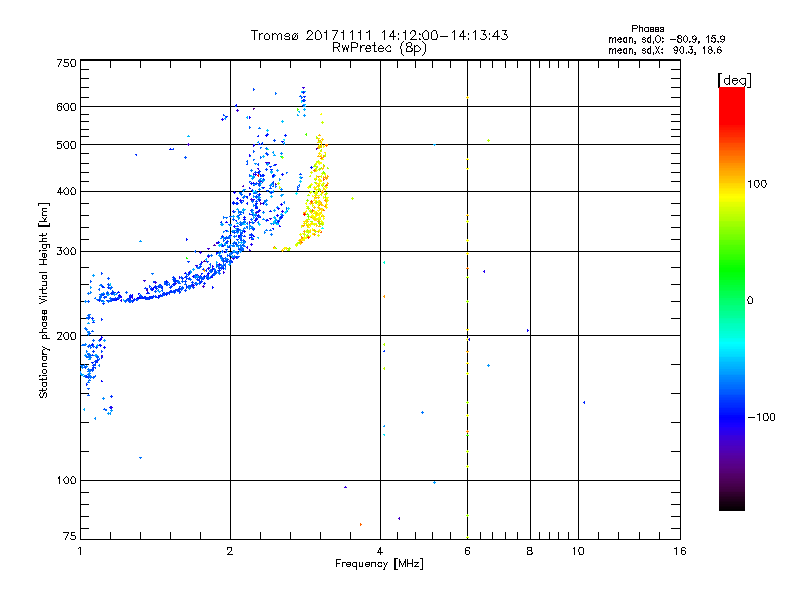Click the x-axis tick label '6'

467,551
